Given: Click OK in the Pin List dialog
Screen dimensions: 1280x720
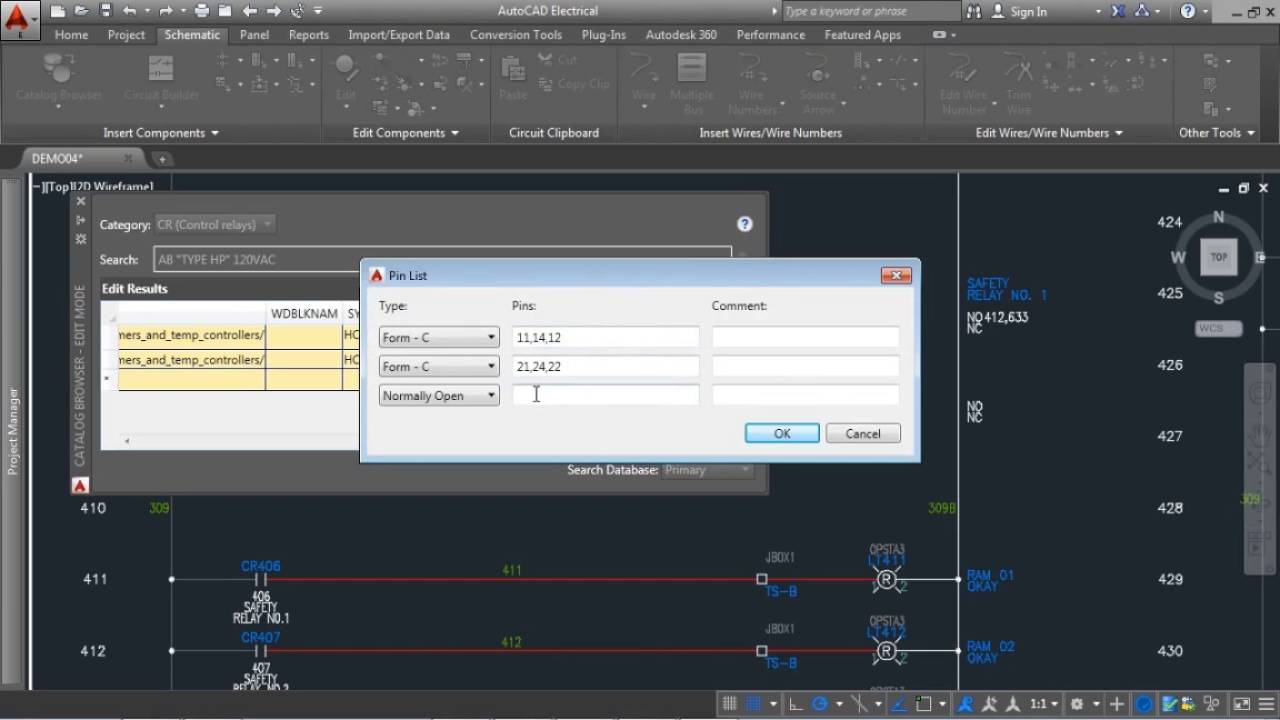Looking at the screenshot, I should [782, 433].
